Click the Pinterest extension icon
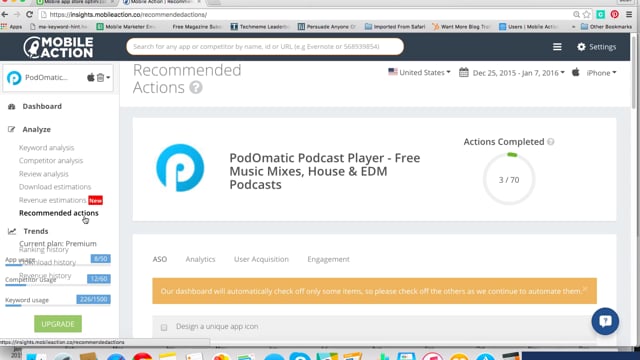Viewport: 640px width, 360px height. click(x=614, y=14)
